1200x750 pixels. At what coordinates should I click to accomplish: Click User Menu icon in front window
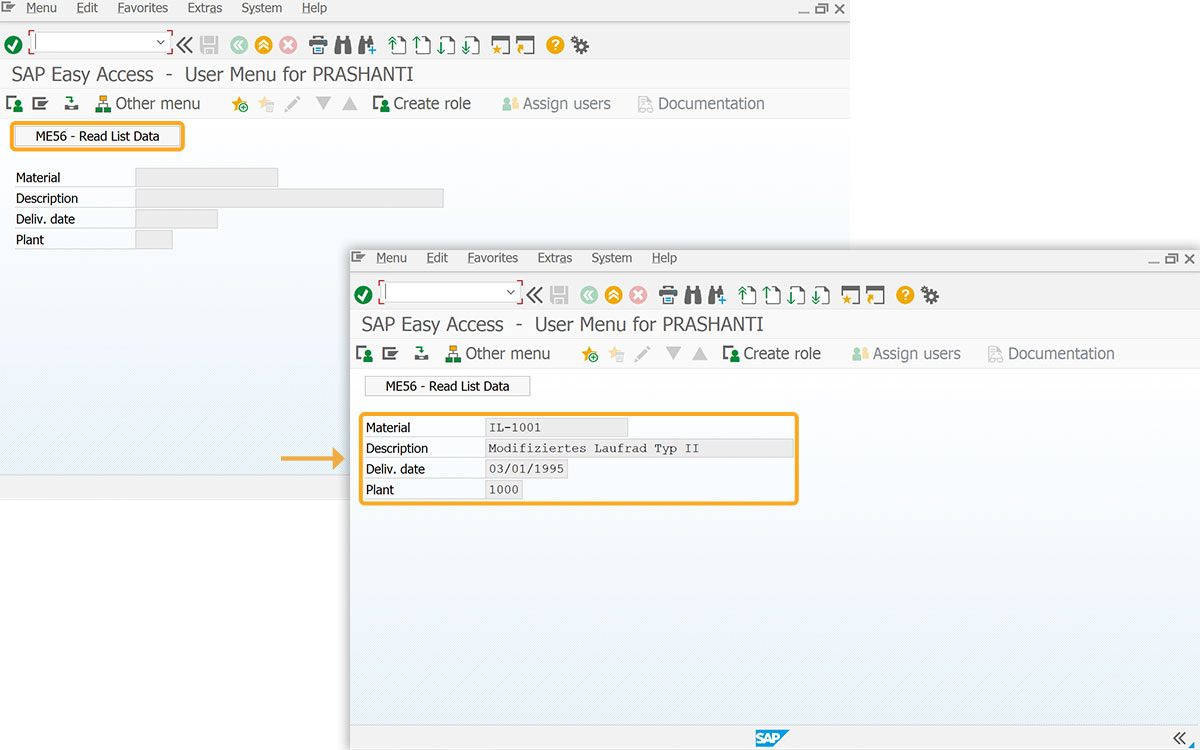(365, 354)
